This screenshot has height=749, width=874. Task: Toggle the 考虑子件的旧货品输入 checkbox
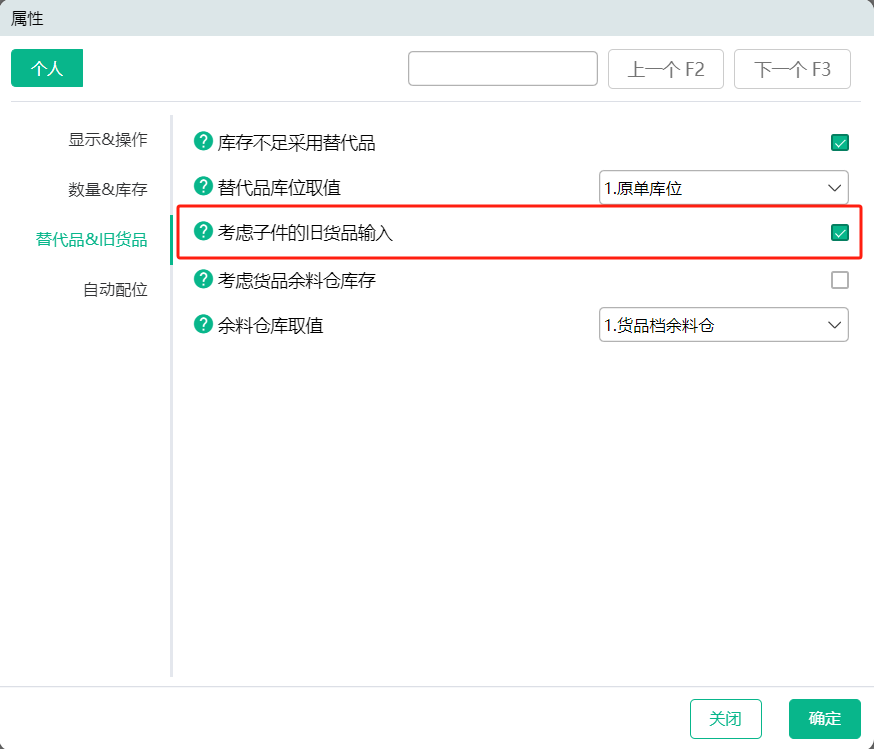tap(839, 232)
